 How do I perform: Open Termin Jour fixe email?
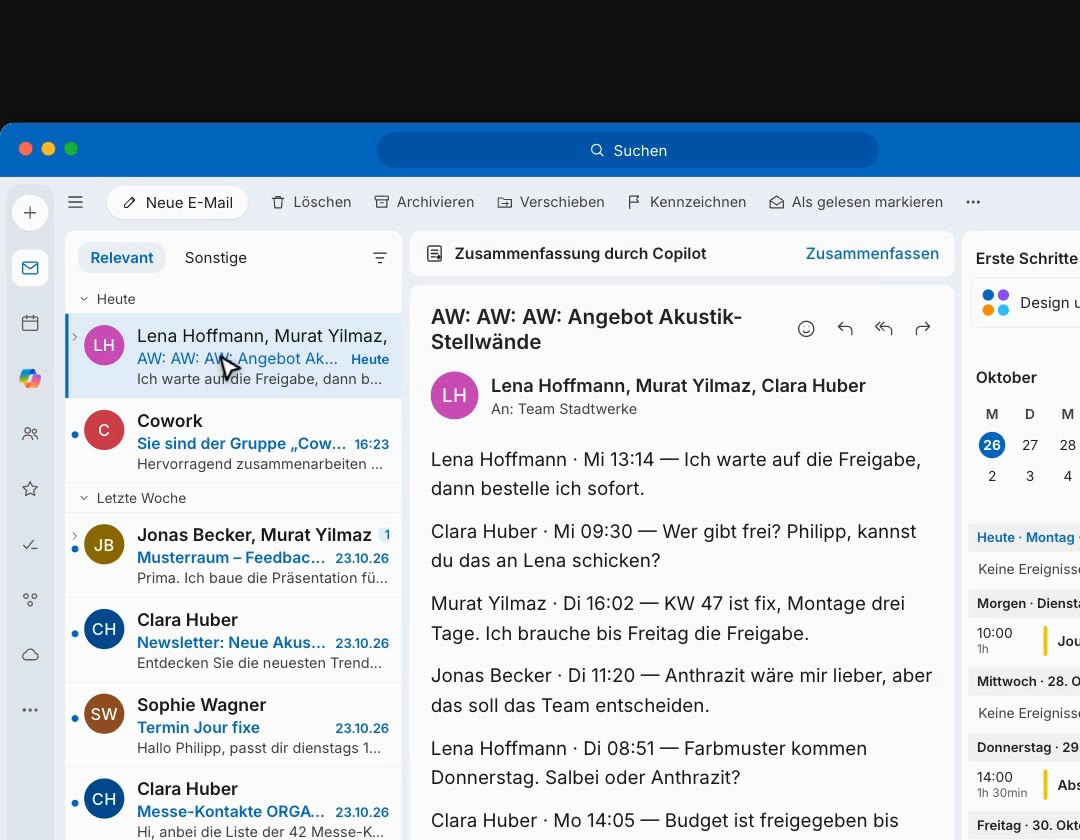tap(234, 726)
